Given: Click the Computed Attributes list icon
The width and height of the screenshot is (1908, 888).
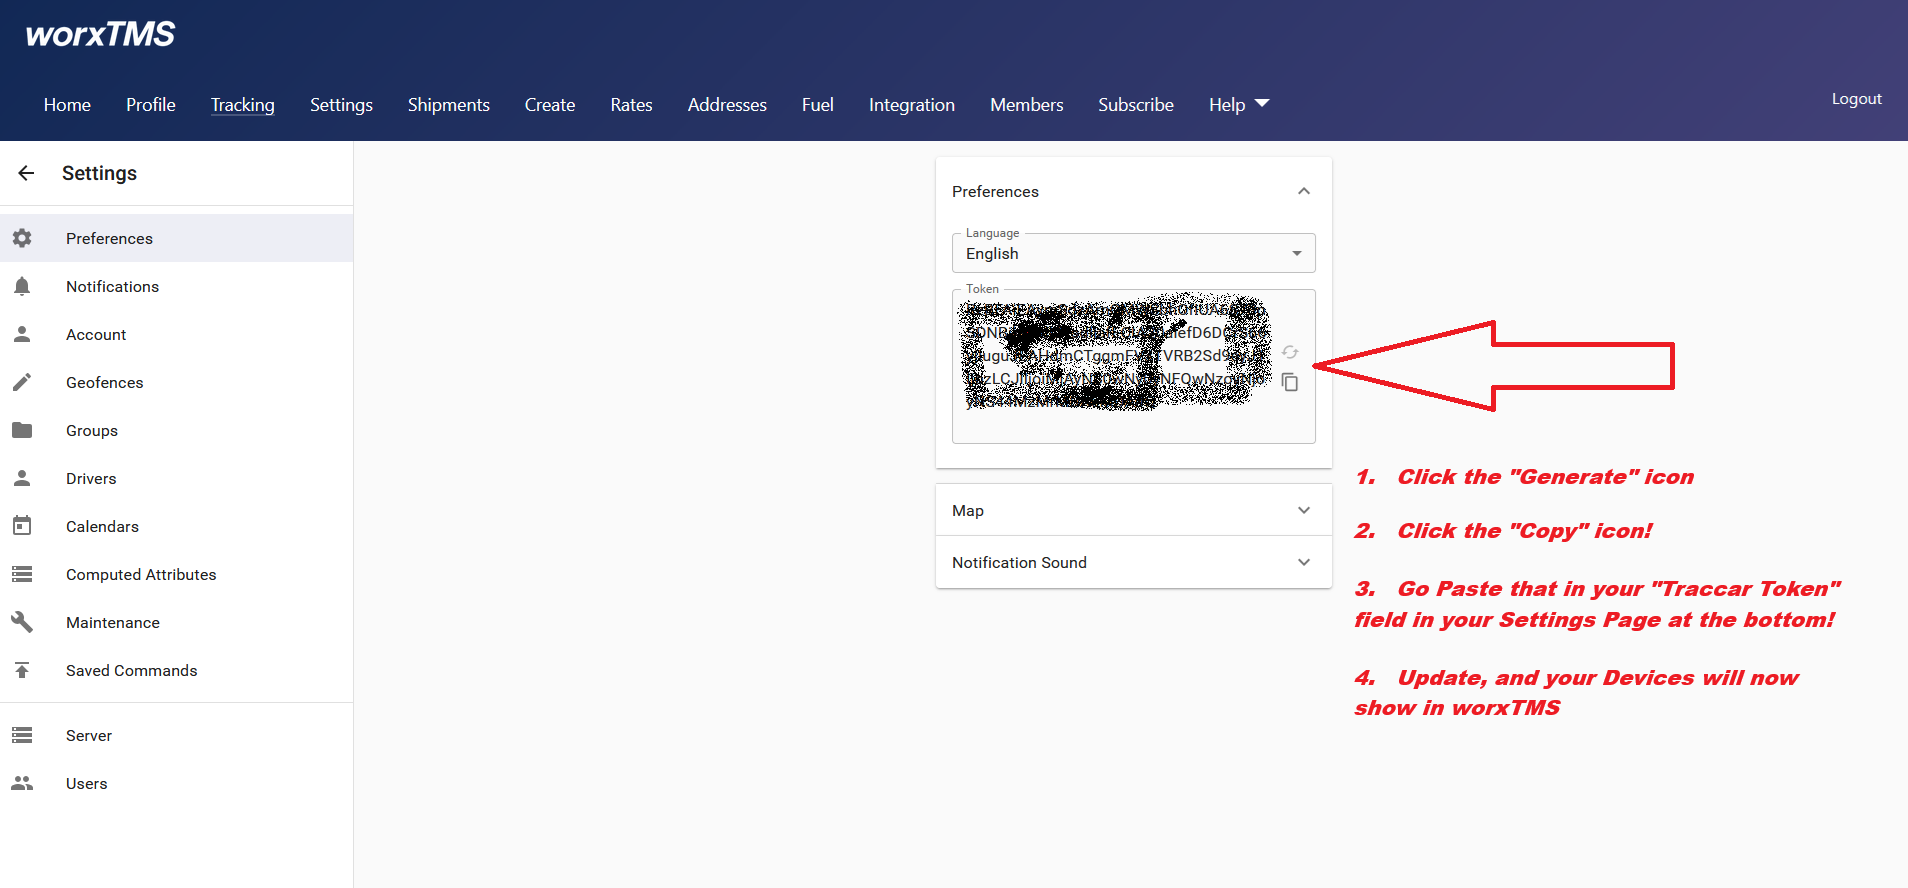Looking at the screenshot, I should [x=22, y=574].
